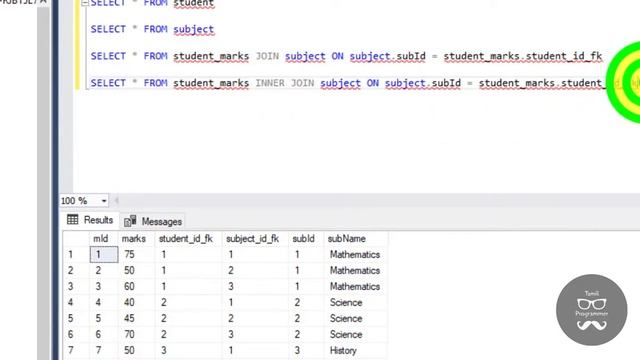Viewport: 640px width, 360px height.
Task: Click subject.subId in the JOIN query
Action: [x=387, y=56]
